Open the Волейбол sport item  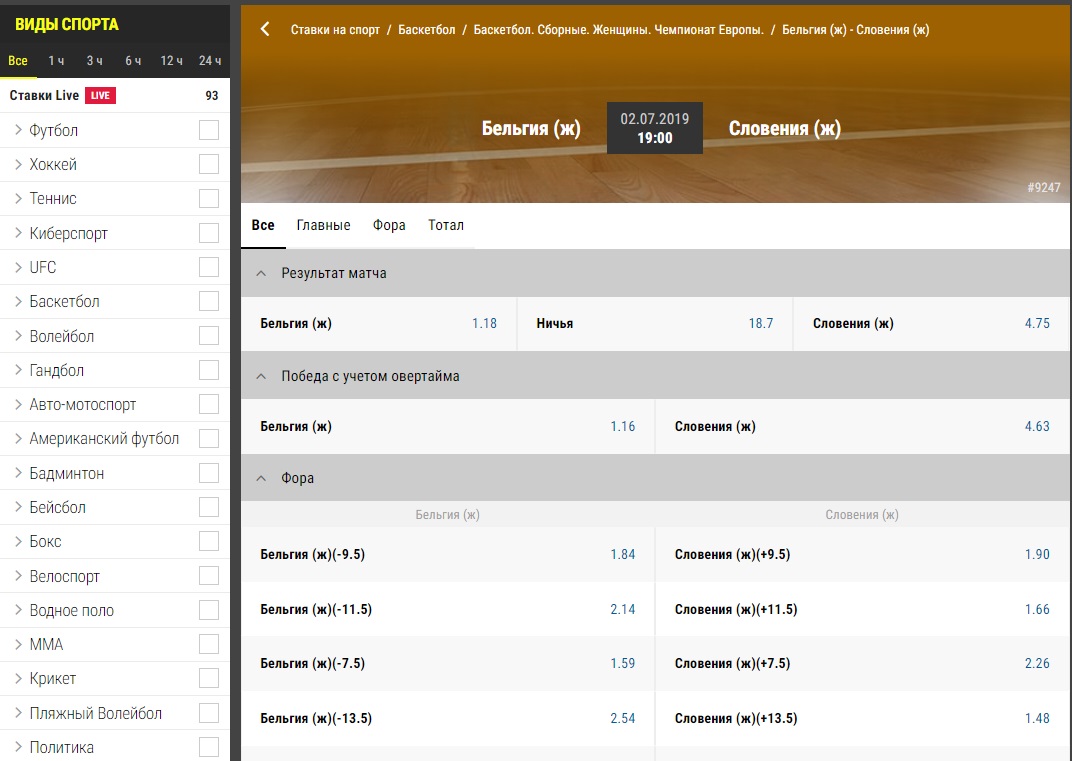click(x=62, y=336)
